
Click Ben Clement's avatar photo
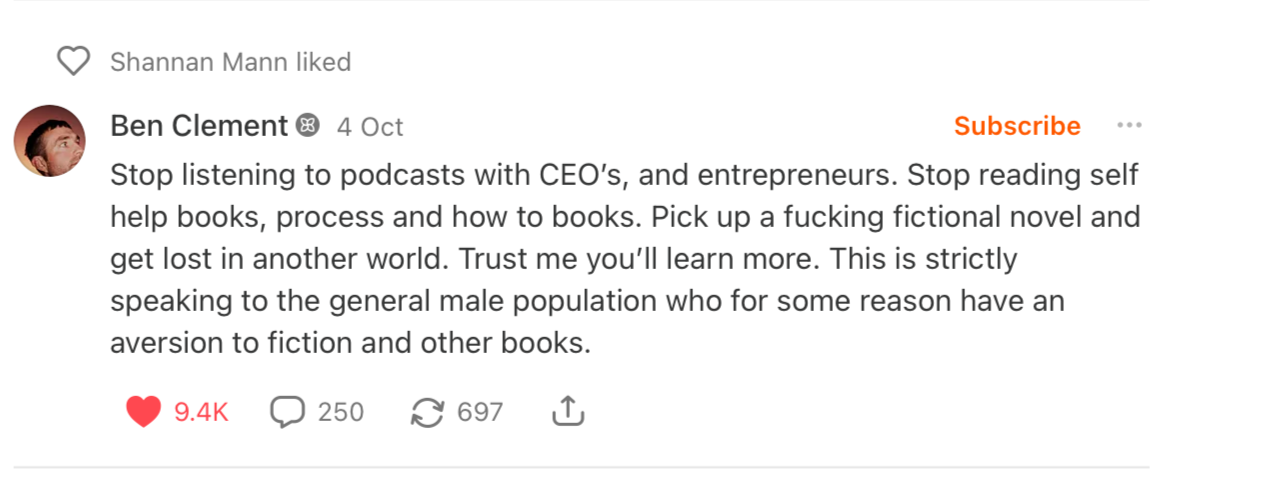tap(50, 141)
